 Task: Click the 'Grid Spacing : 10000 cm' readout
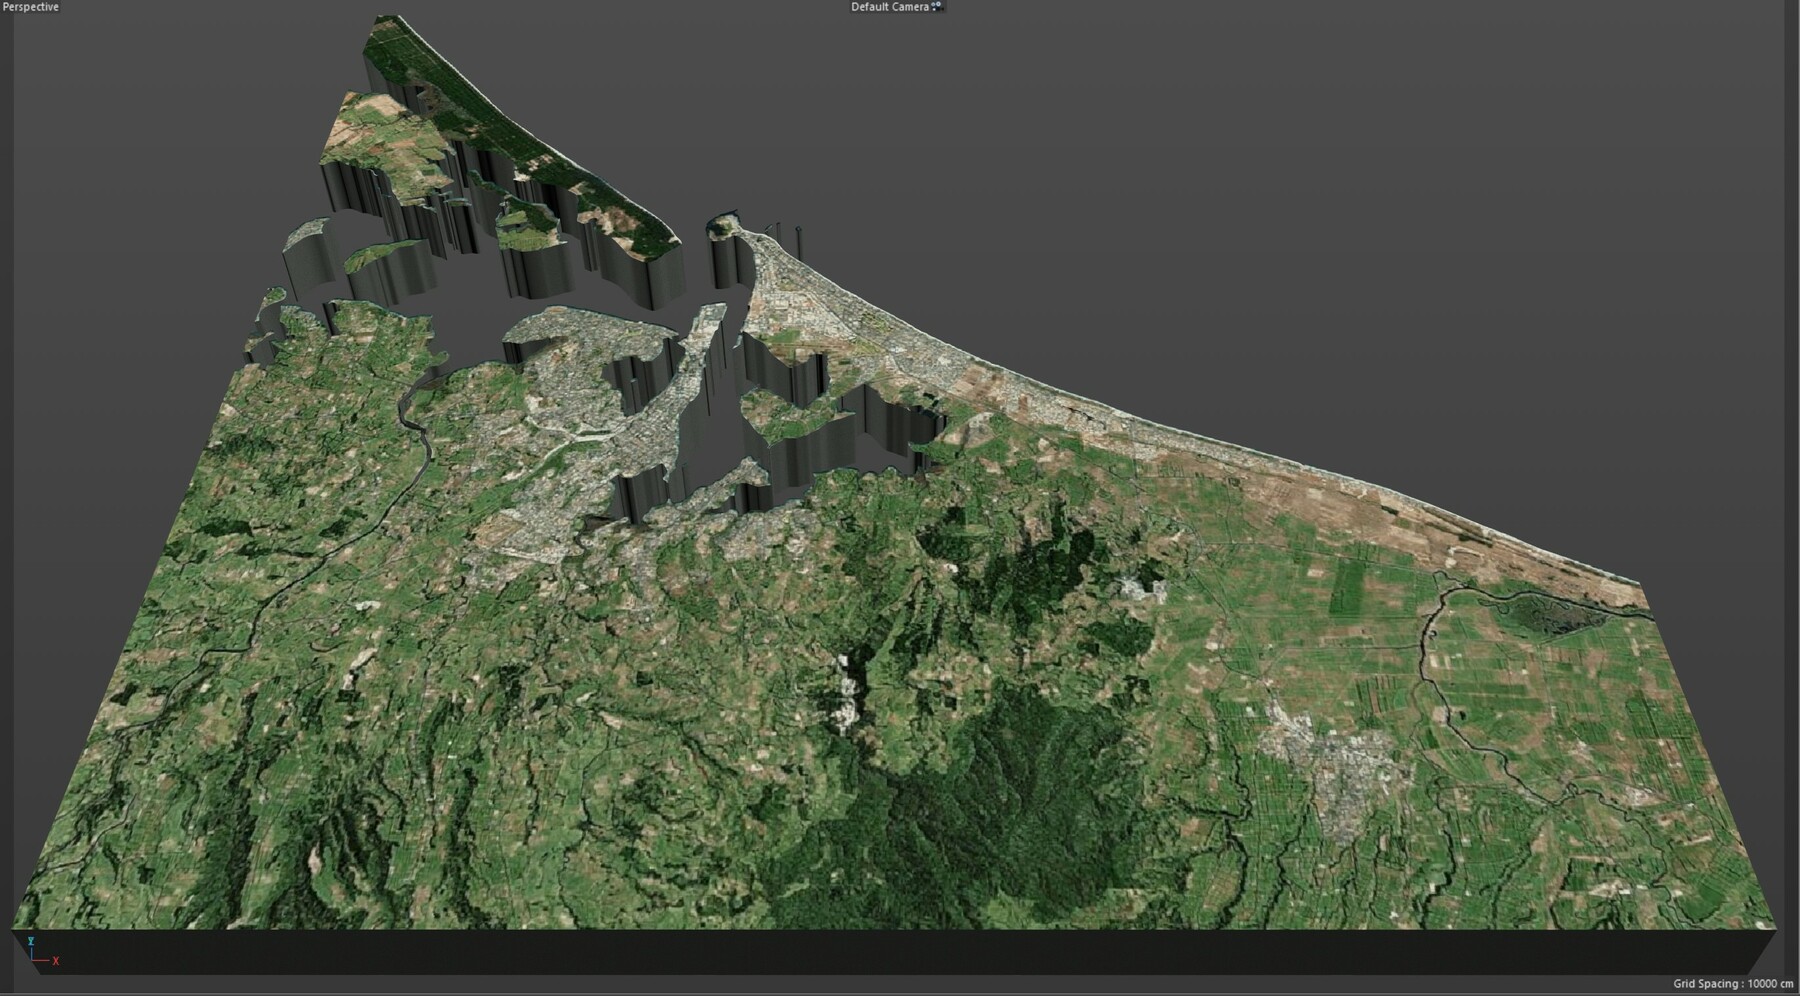click(x=1733, y=985)
